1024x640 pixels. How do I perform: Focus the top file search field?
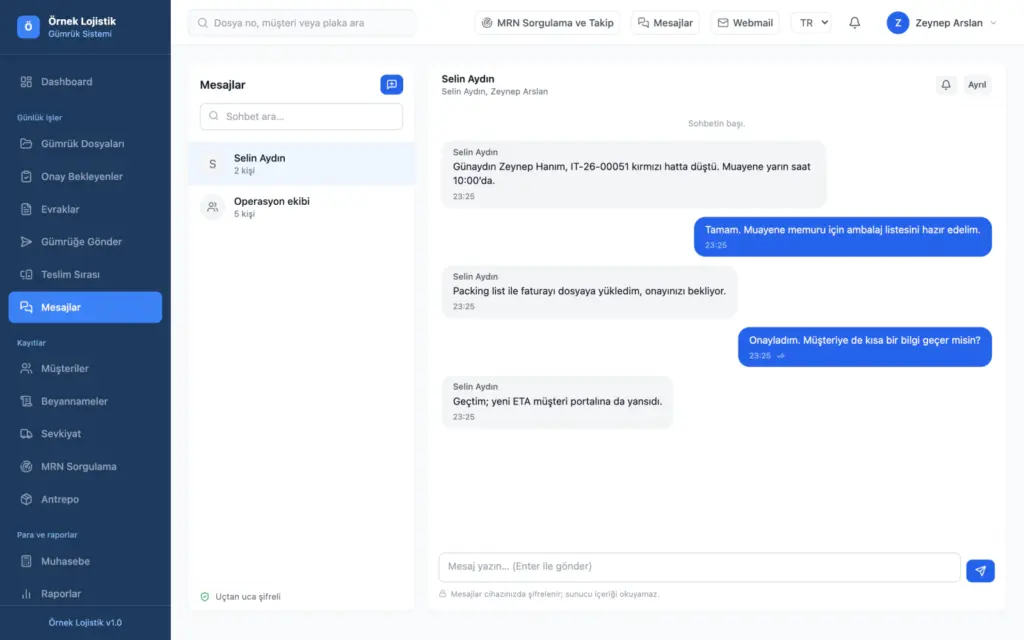pyautogui.click(x=302, y=23)
